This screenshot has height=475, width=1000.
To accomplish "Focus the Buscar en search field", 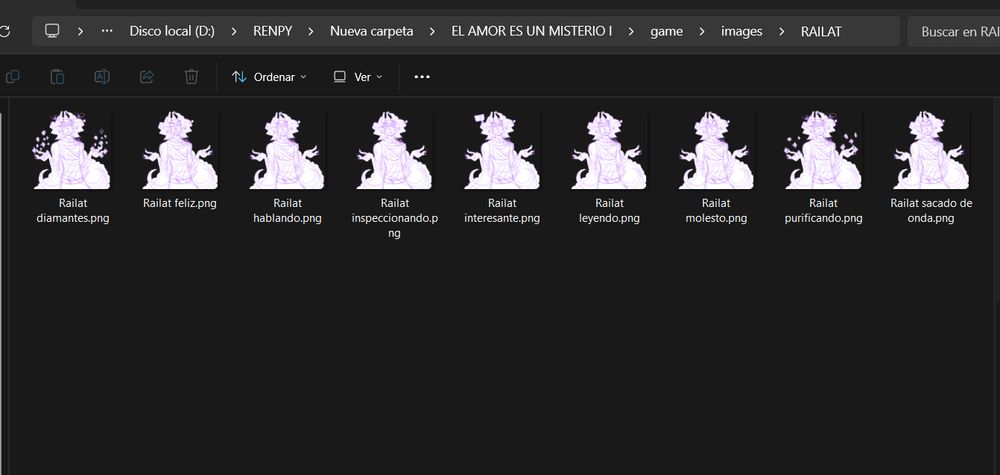I will [954, 31].
